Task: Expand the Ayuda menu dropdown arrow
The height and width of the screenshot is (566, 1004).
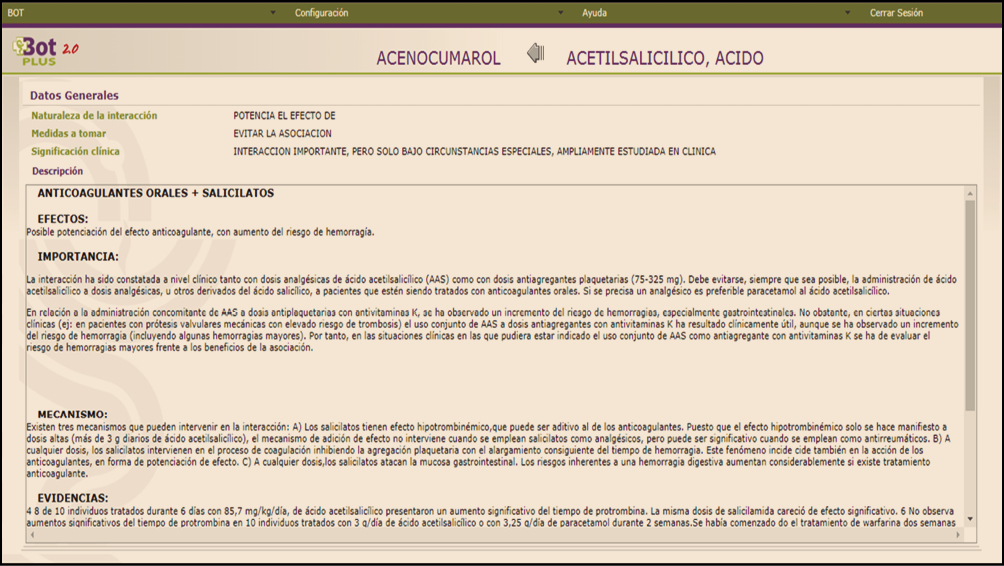Action: [847, 14]
